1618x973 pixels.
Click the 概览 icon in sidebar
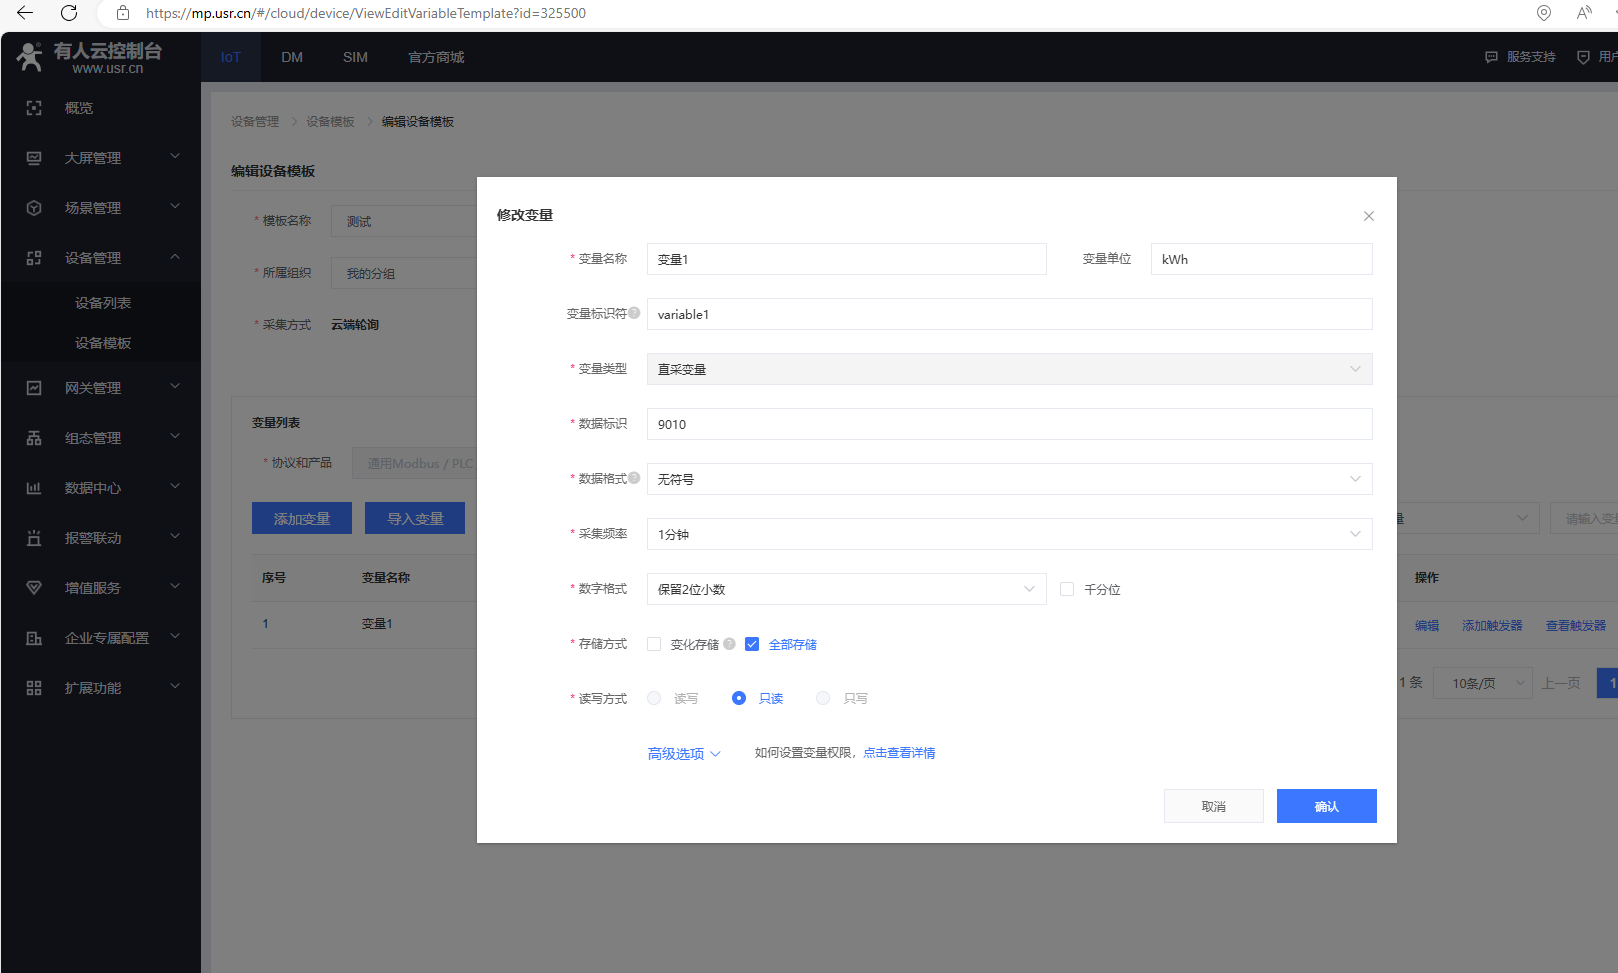(x=34, y=108)
